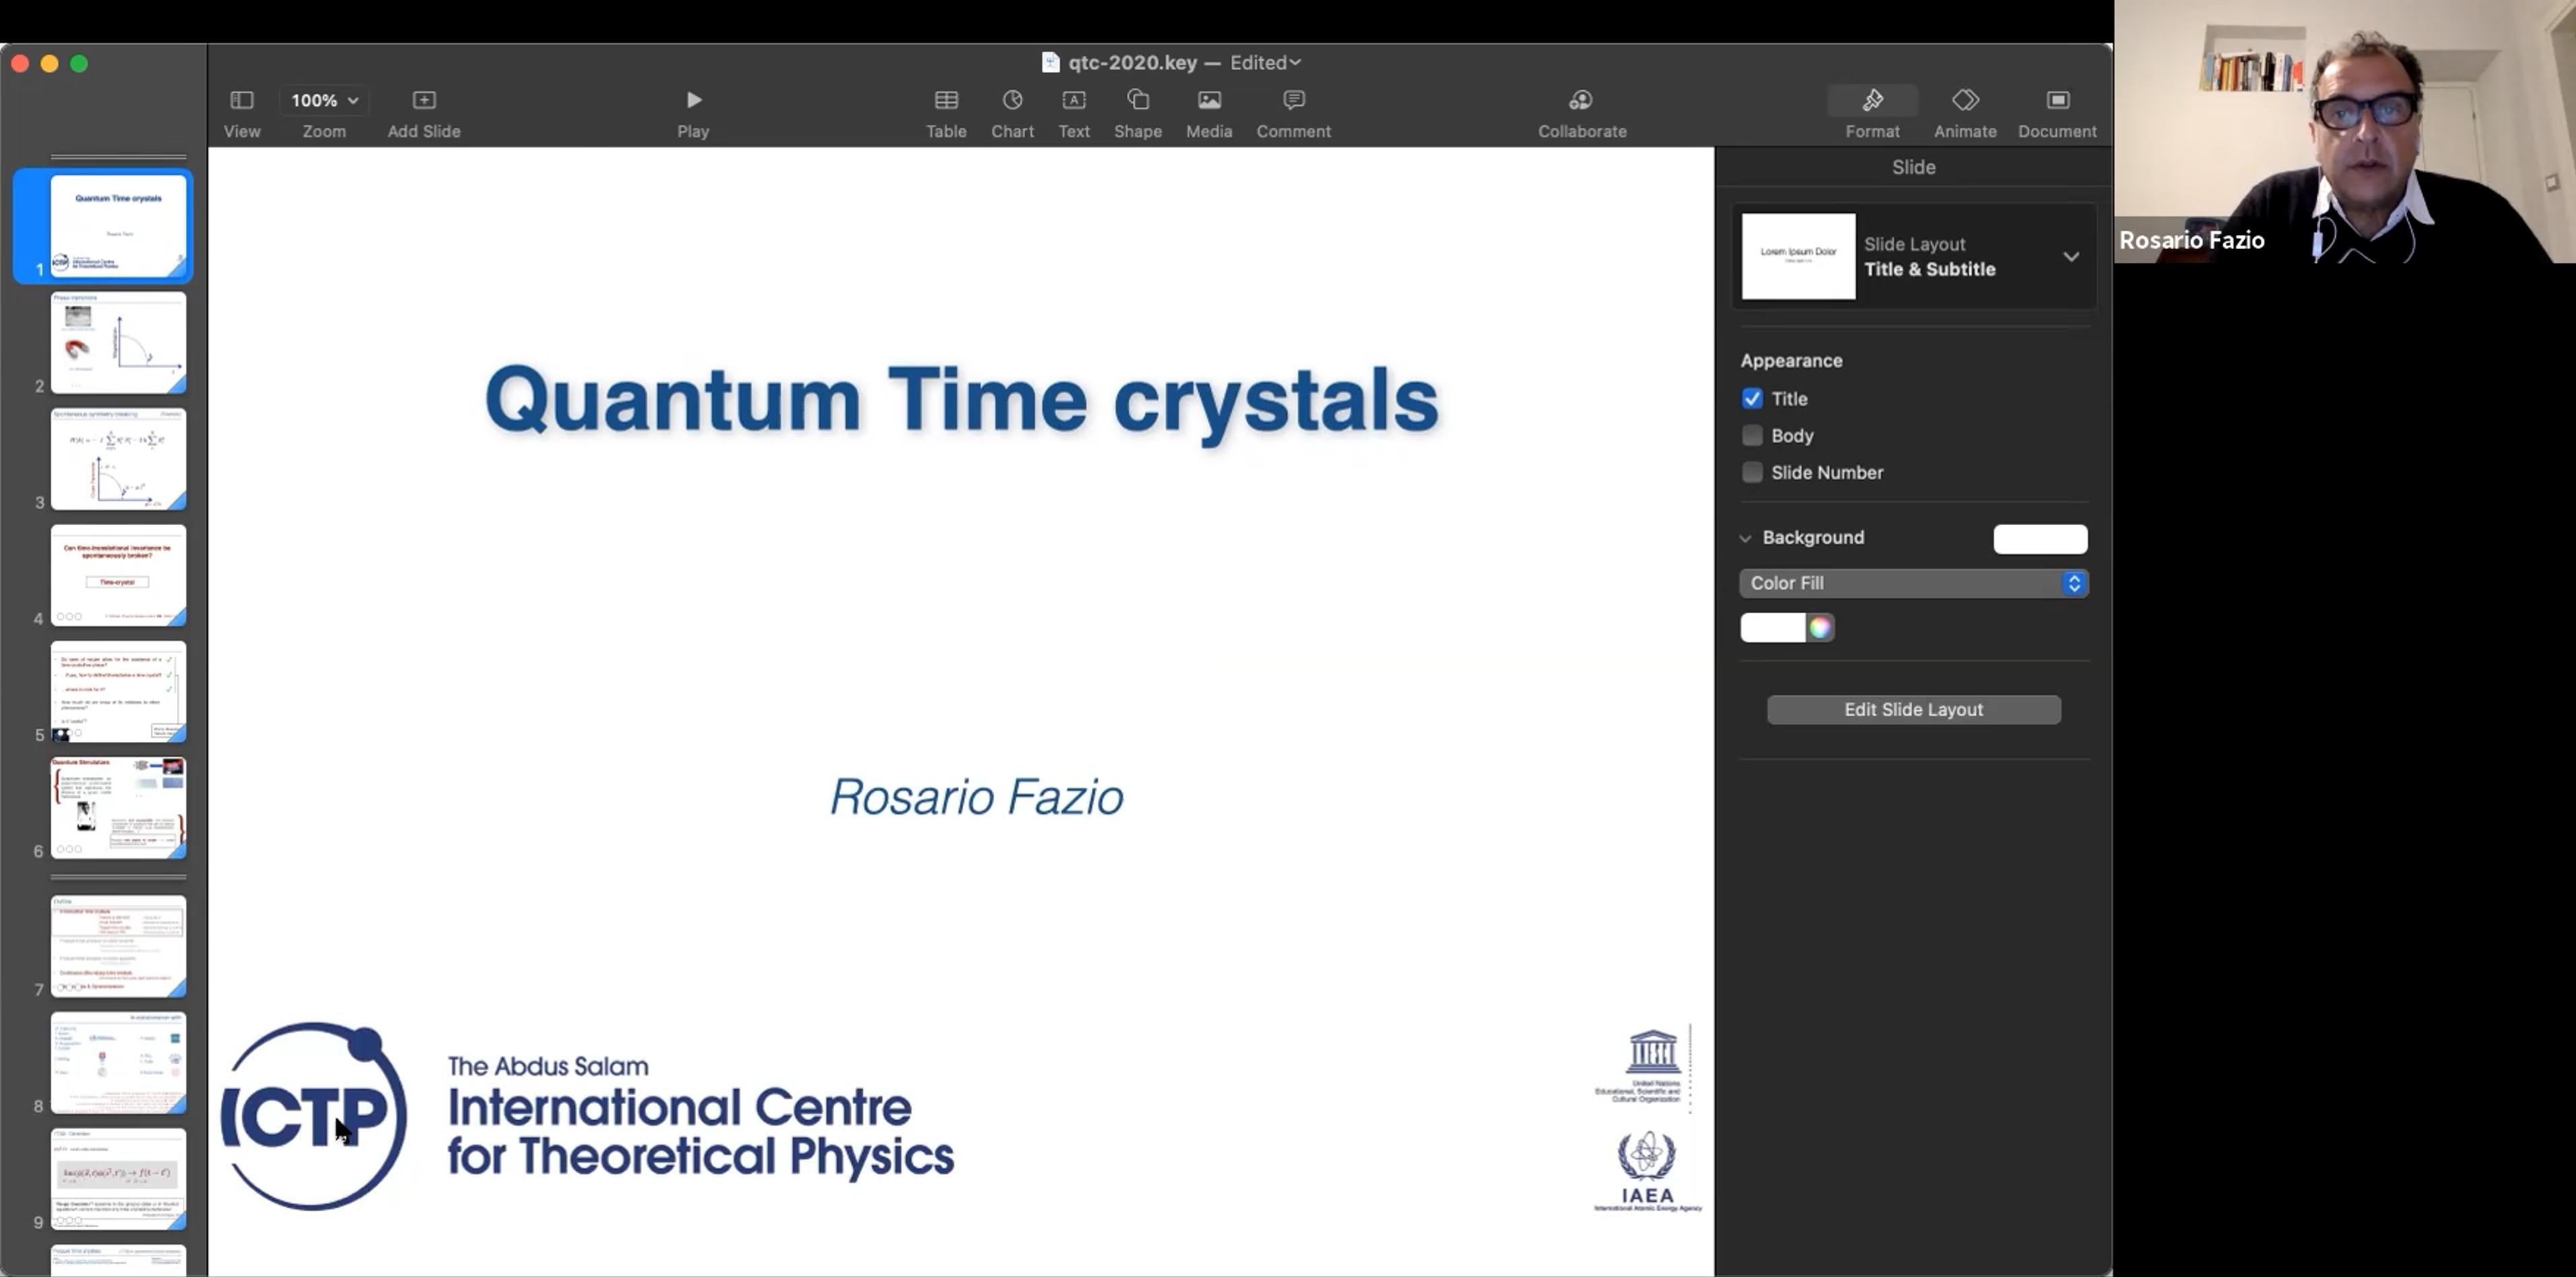Screen dimensions: 2576x1277
Task: Open the Animate inspector
Action: (1965, 100)
